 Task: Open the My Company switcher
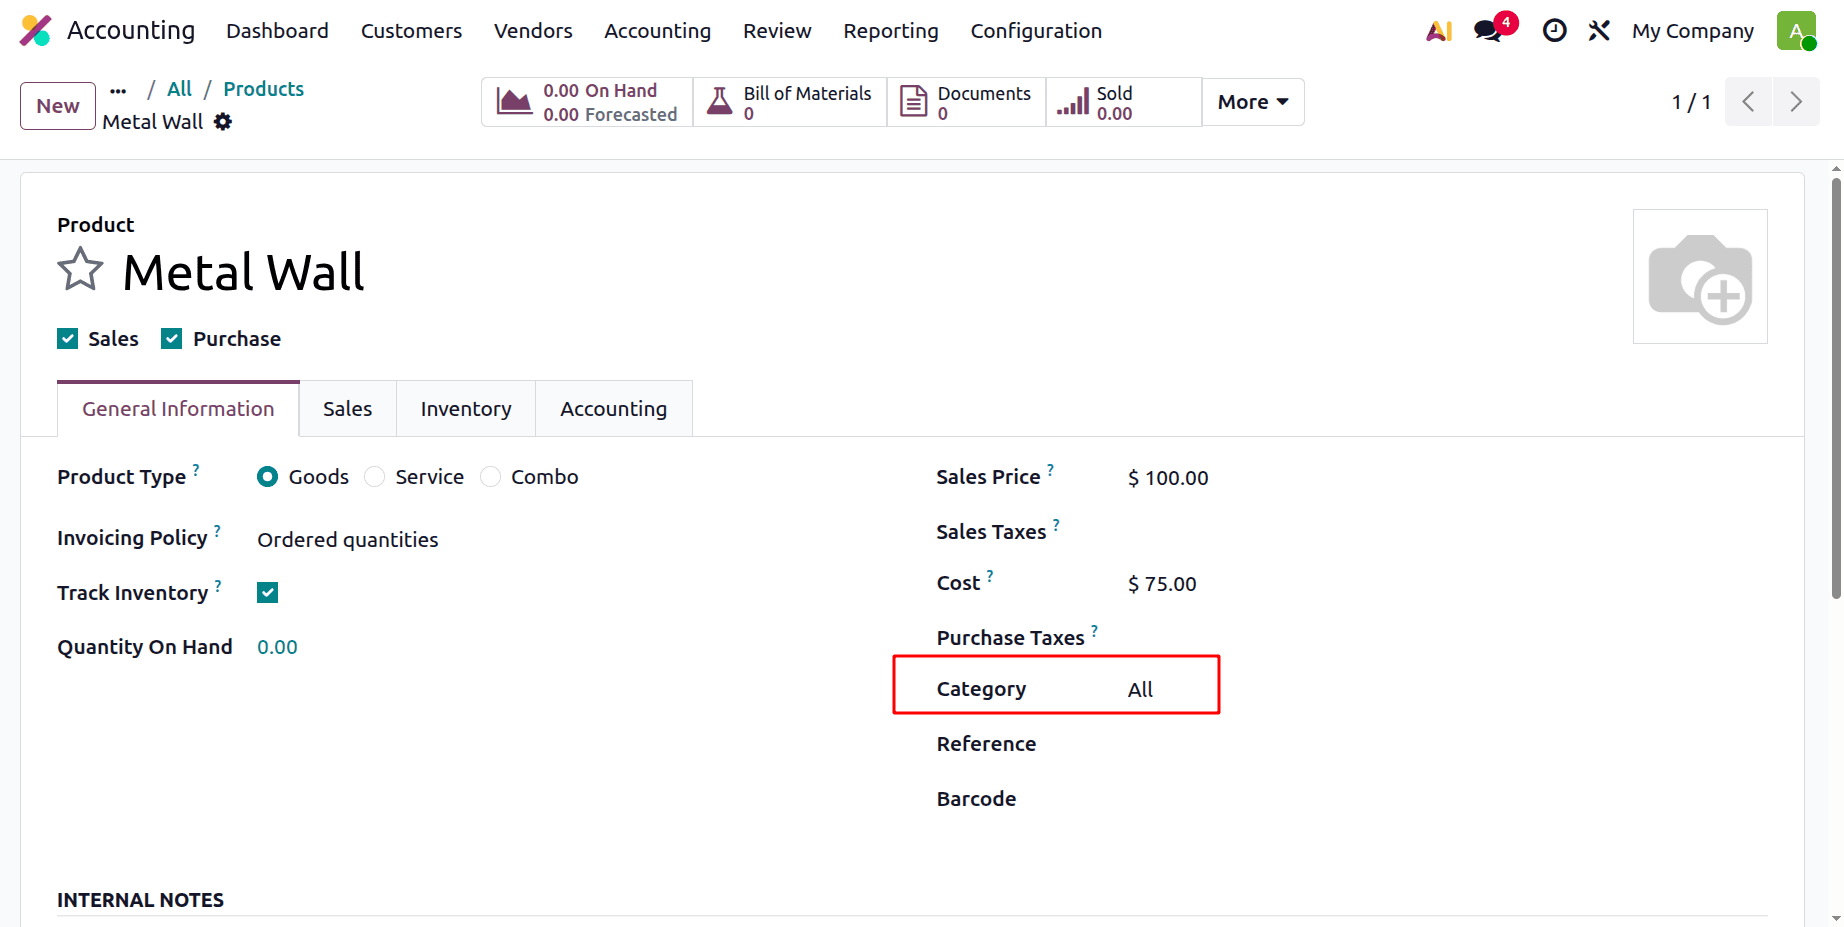[1692, 31]
